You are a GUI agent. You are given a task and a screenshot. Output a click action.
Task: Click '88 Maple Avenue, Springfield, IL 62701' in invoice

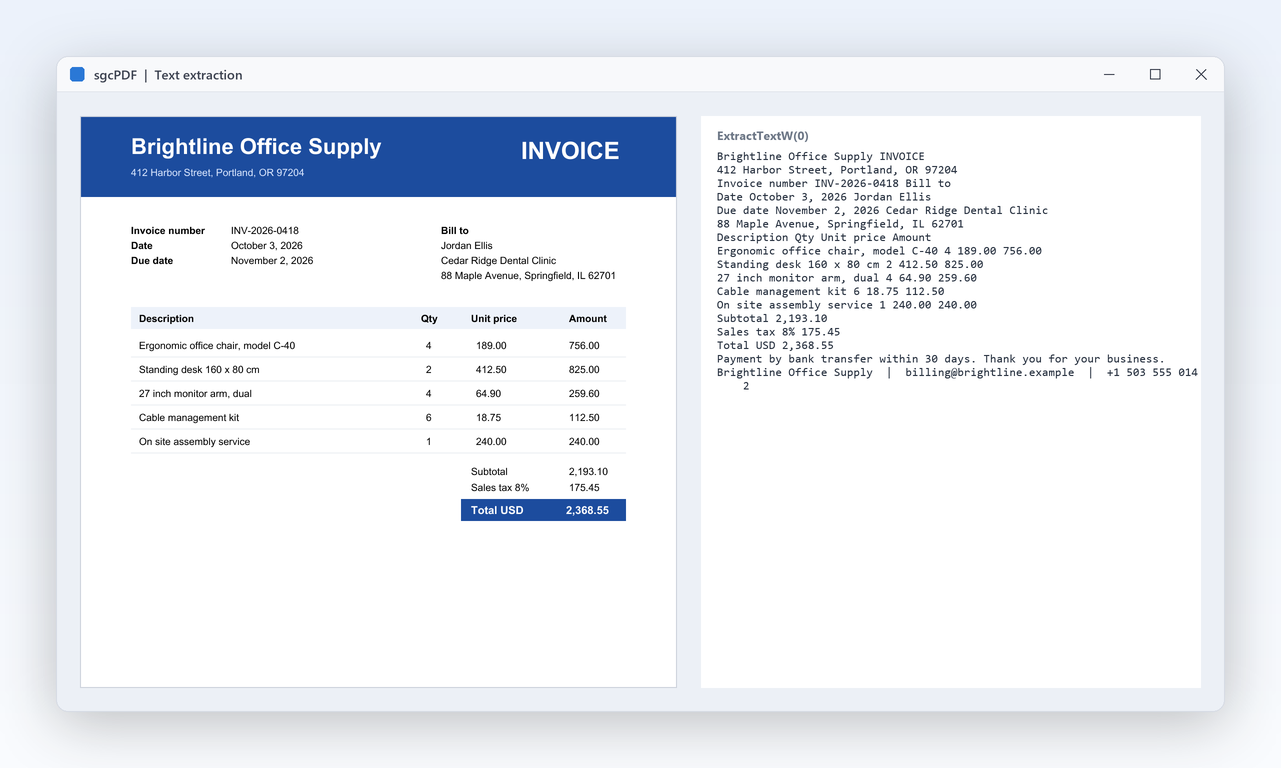[528, 276]
